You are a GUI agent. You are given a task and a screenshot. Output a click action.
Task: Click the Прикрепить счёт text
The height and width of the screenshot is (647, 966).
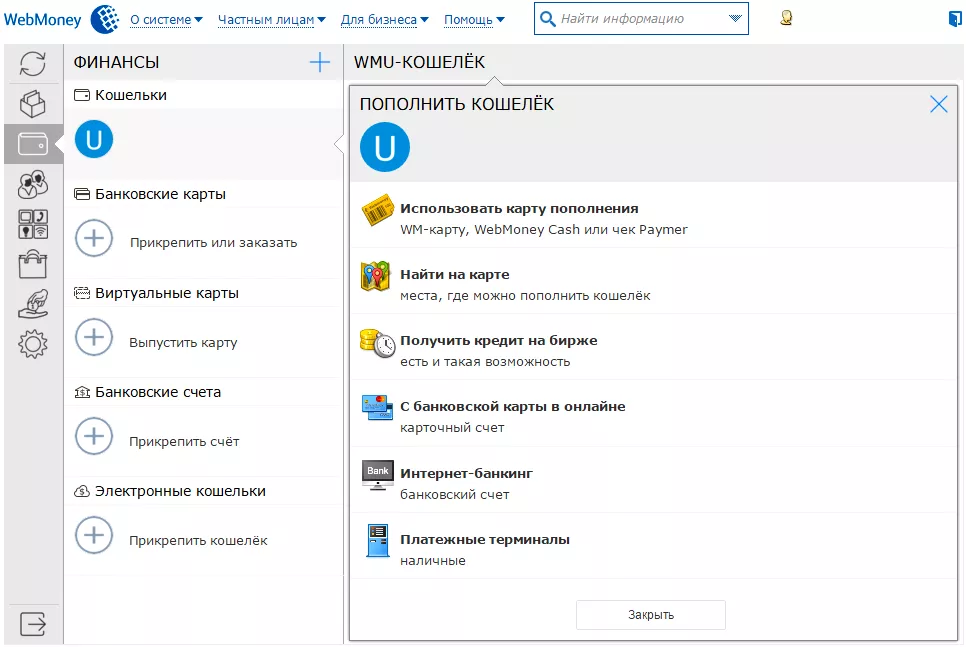184,441
